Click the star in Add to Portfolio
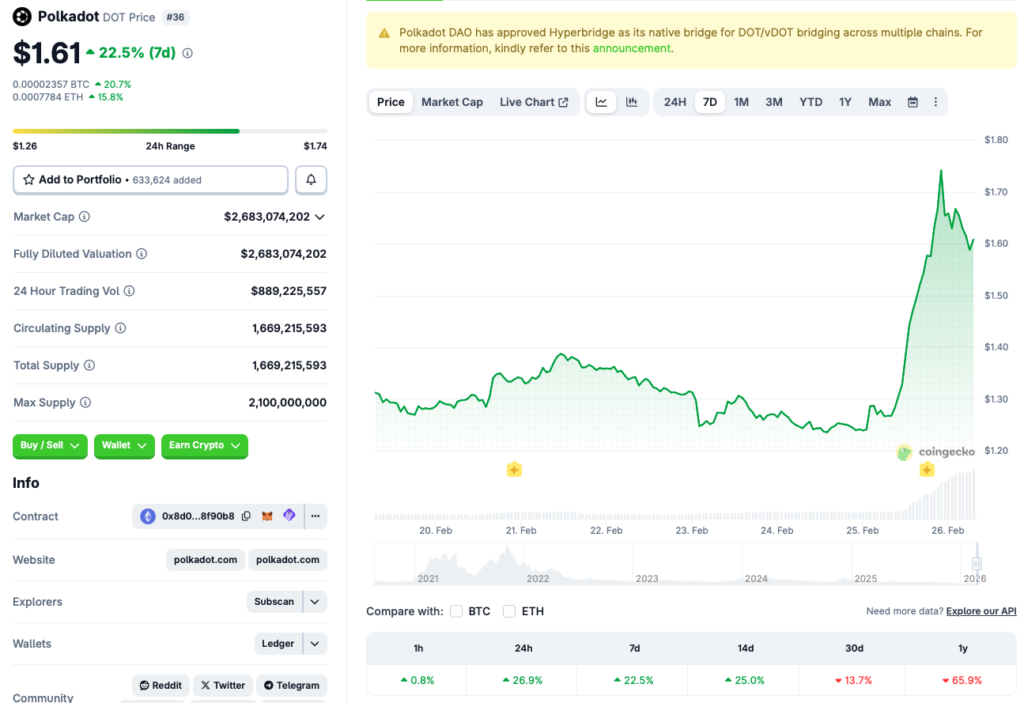 (29, 179)
